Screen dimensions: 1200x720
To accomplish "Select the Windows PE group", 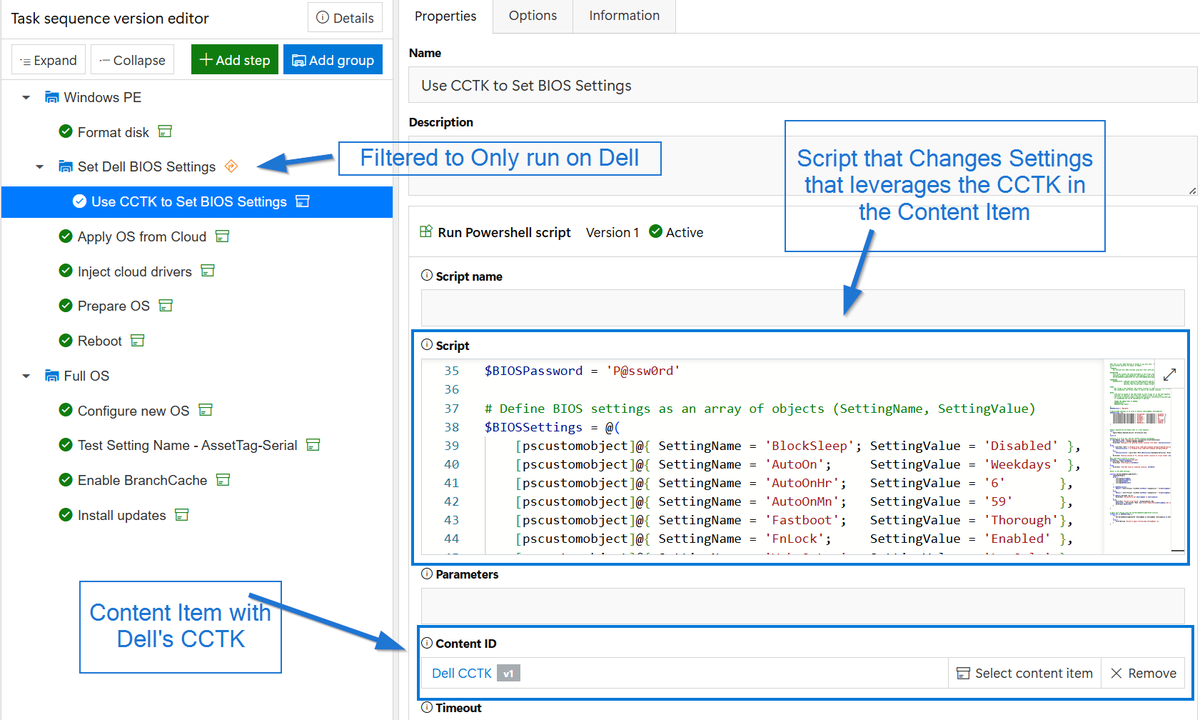I will click(x=102, y=97).
